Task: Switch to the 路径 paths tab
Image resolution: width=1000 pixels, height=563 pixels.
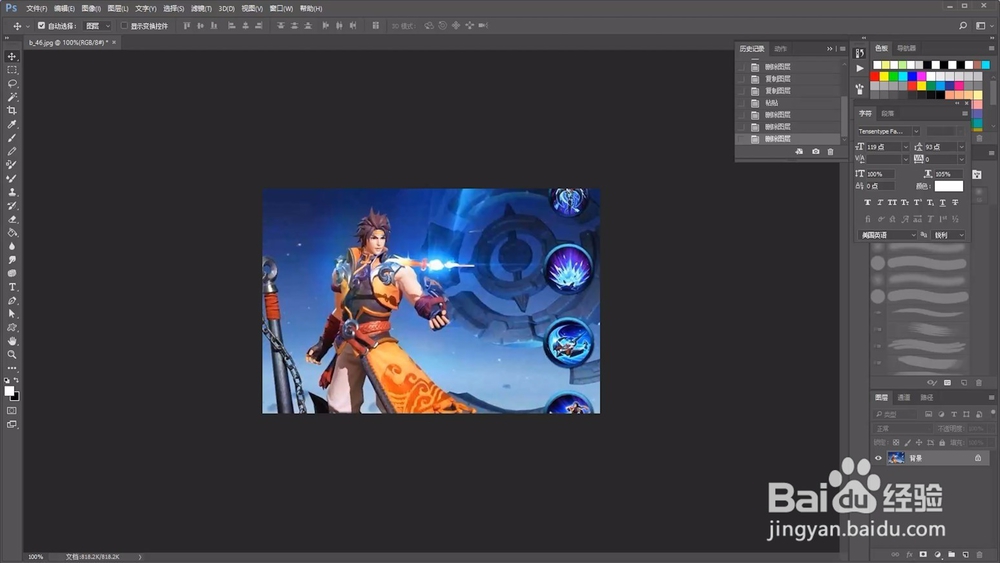Action: (927, 397)
